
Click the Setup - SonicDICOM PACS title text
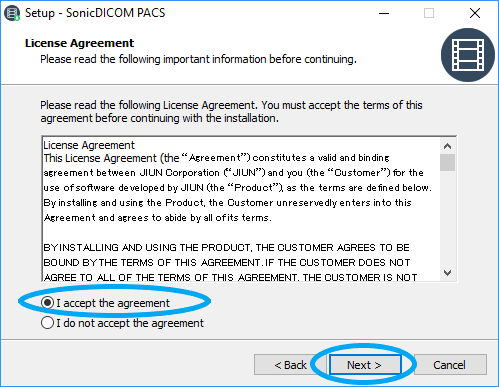click(x=95, y=13)
